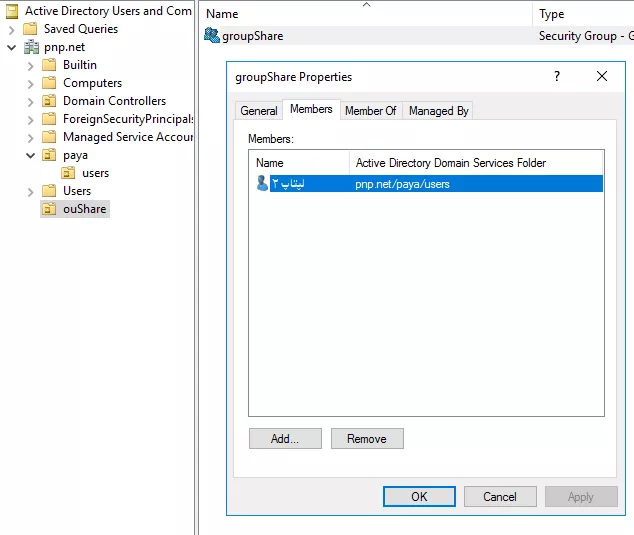Select the Builtin tree label
Viewport: 634px width, 535px height.
pos(80,65)
